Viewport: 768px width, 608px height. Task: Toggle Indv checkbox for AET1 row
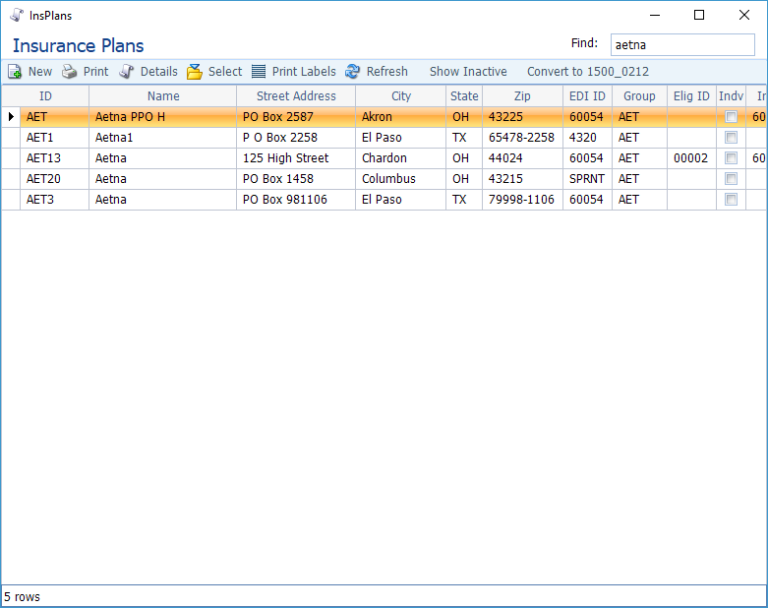(731, 138)
